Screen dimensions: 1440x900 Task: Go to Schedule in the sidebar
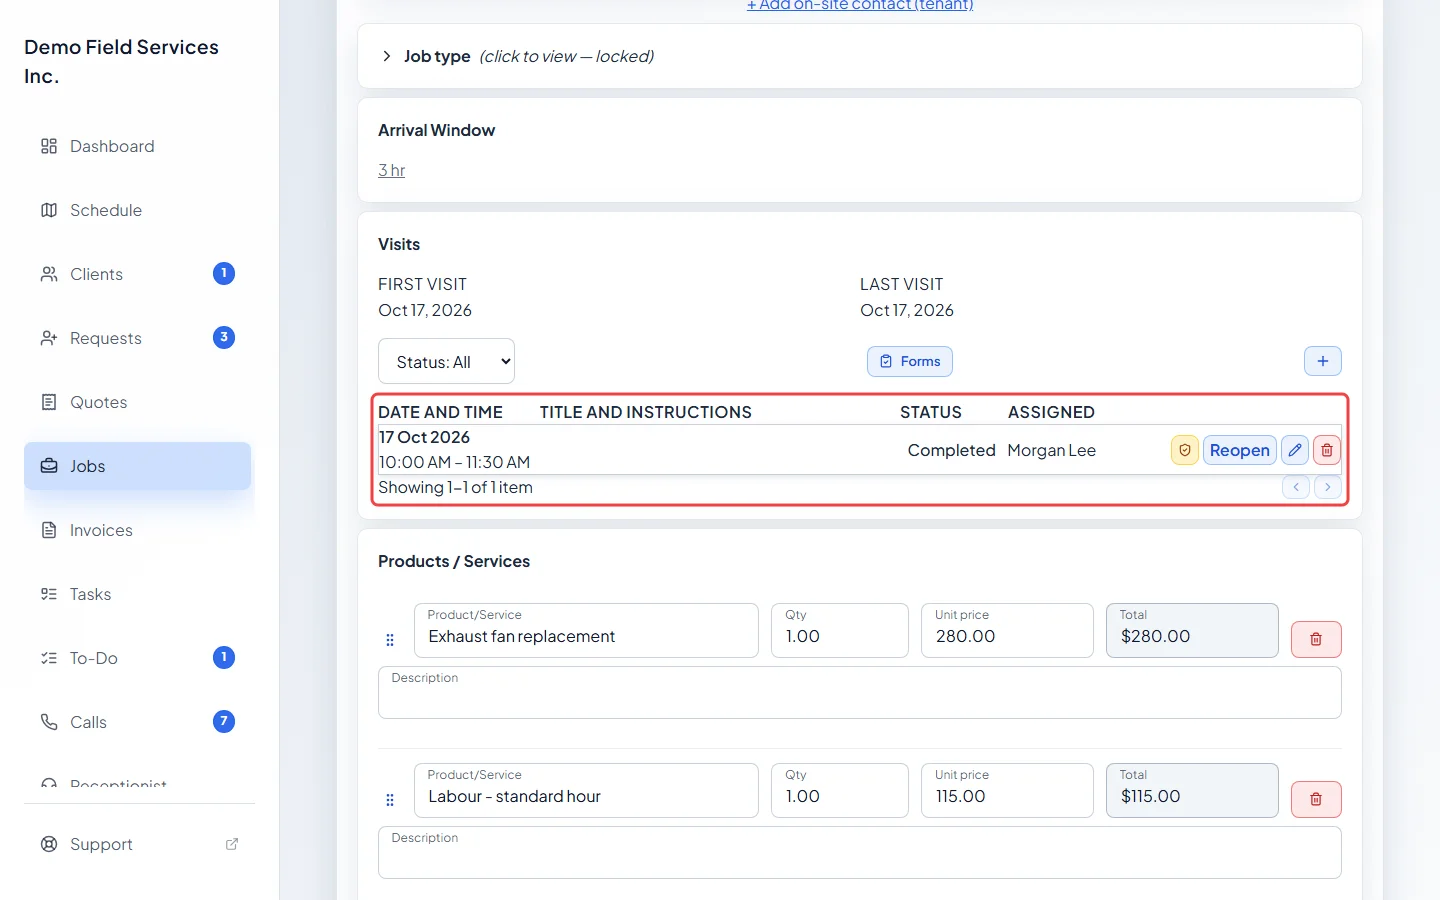[137, 210]
